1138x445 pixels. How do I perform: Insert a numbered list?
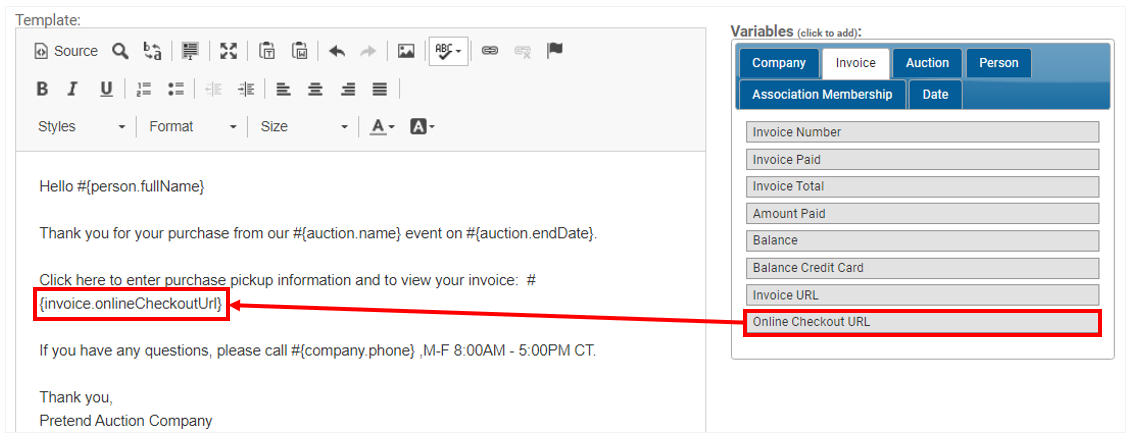[x=144, y=89]
